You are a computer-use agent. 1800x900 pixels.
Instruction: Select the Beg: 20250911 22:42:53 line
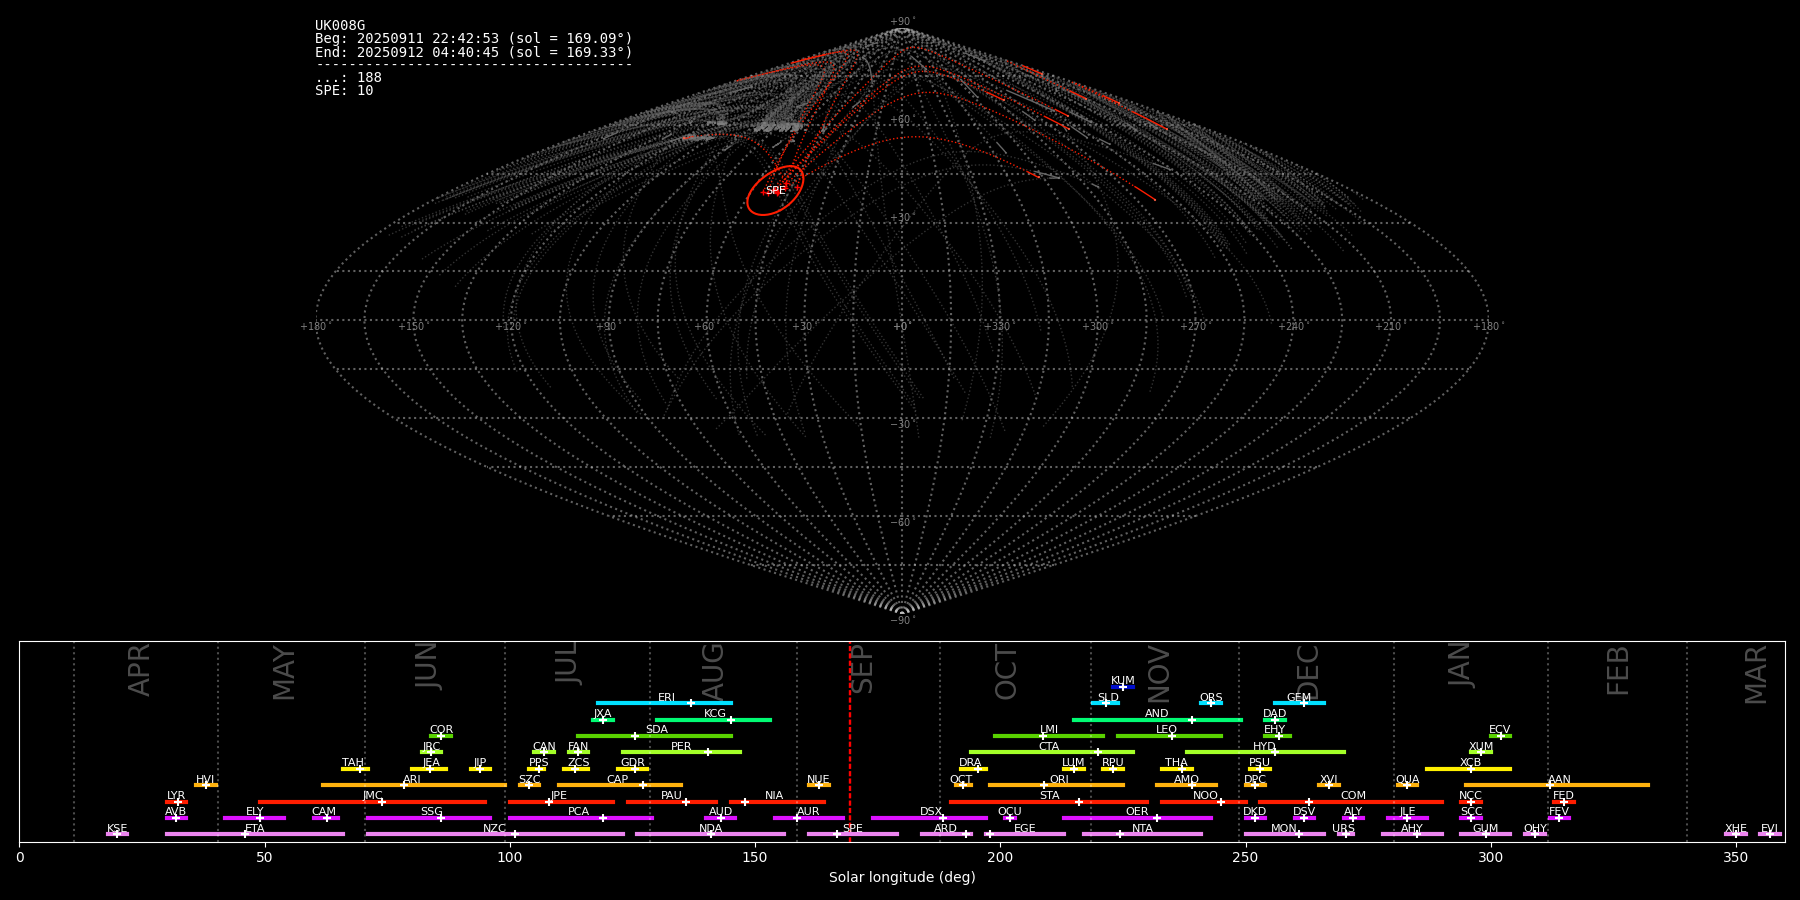474,39
